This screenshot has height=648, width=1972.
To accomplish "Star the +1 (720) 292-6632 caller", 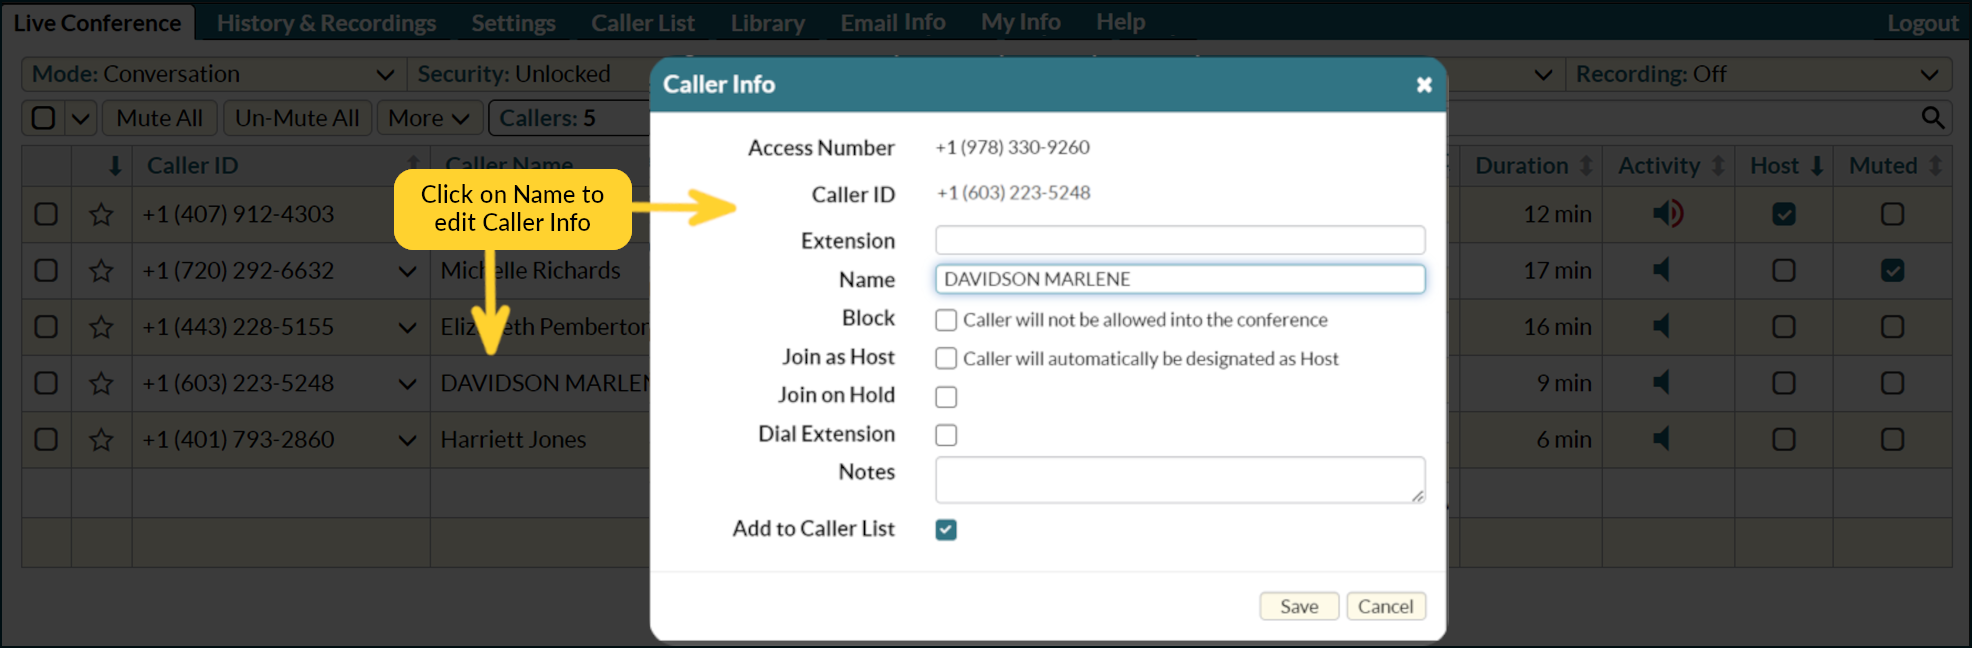I will click(101, 271).
